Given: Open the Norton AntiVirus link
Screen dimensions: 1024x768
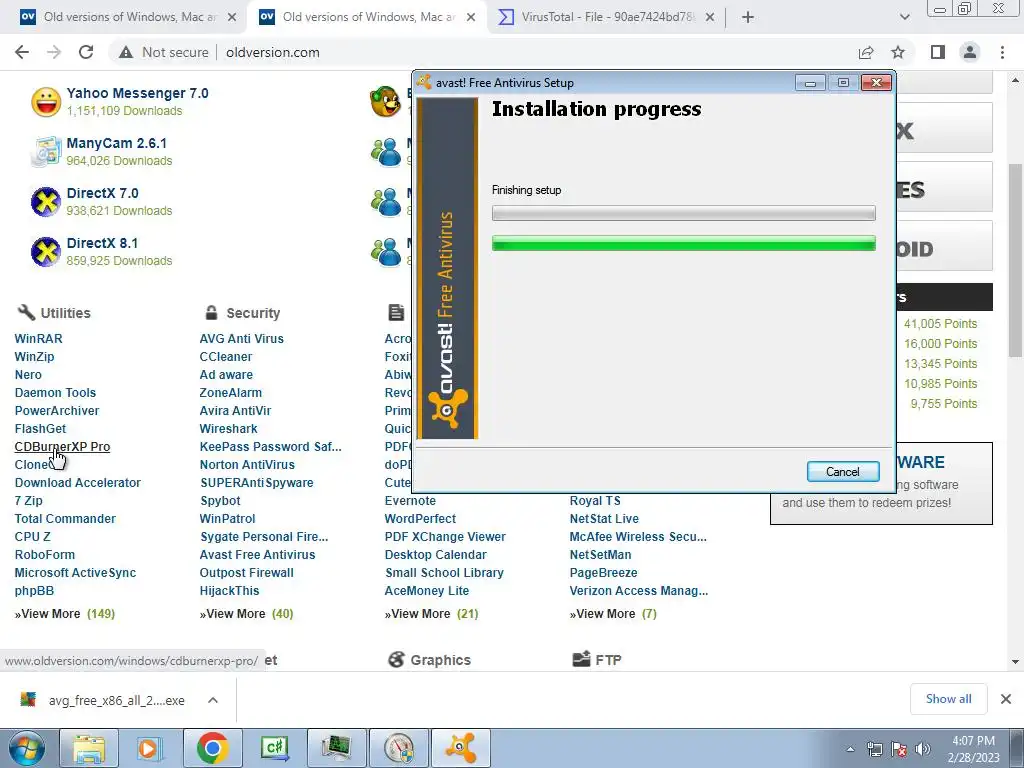Looking at the screenshot, I should (x=247, y=464).
